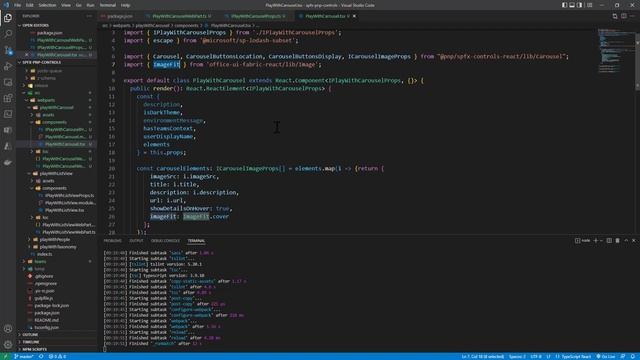Click the master branch indicator
Screen dimensions: 640x360
[x=24, y=356]
